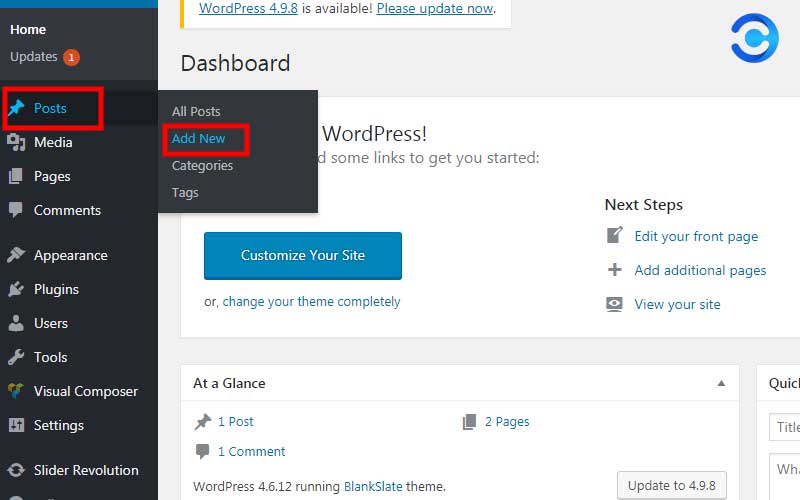The image size is (800, 500).
Task: Click the Update to 4.9.8 button
Action: (x=671, y=486)
